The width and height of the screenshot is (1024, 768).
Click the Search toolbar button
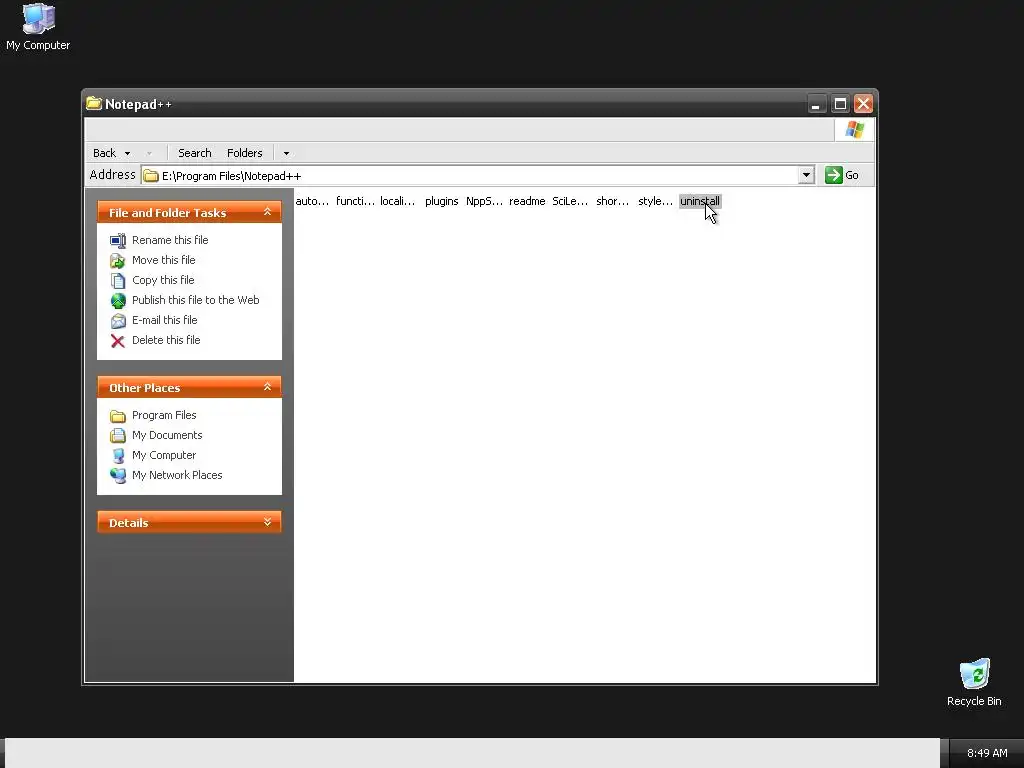(195, 153)
